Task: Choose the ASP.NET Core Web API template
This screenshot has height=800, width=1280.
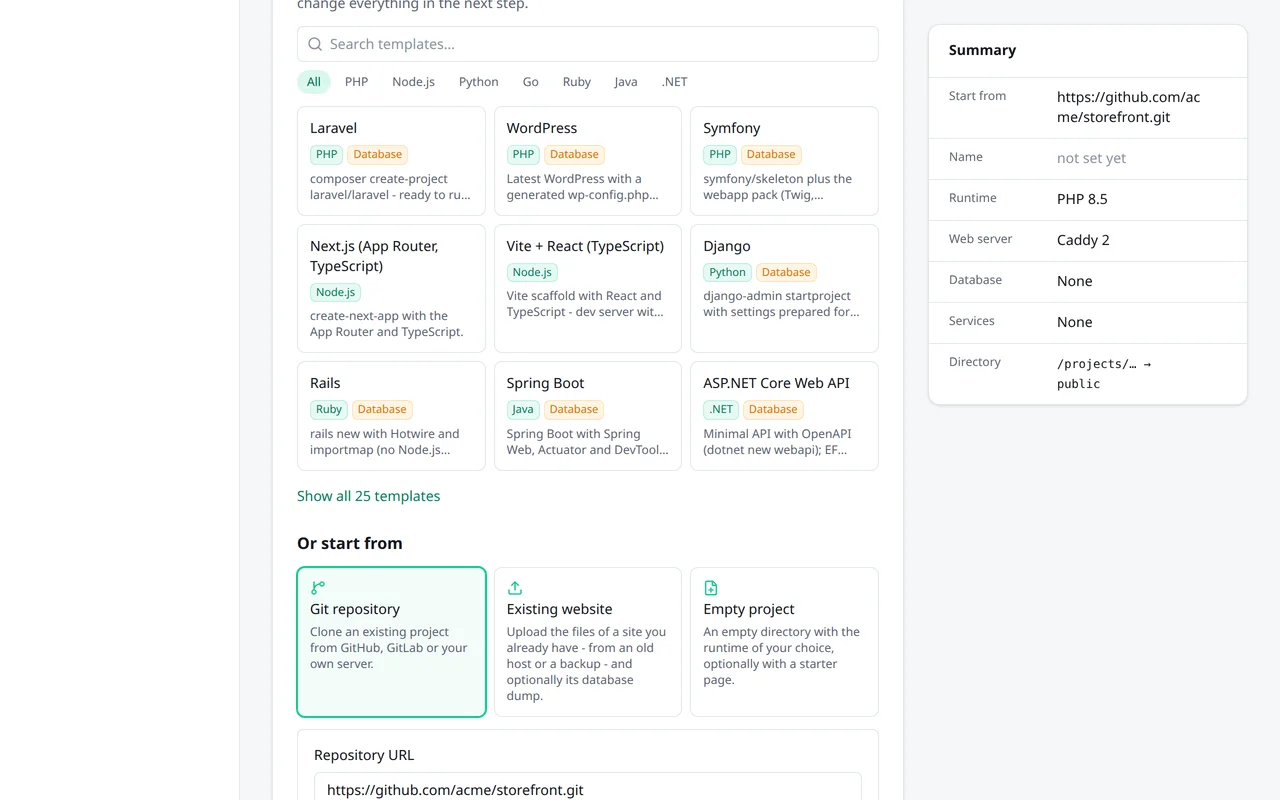Action: tap(784, 416)
